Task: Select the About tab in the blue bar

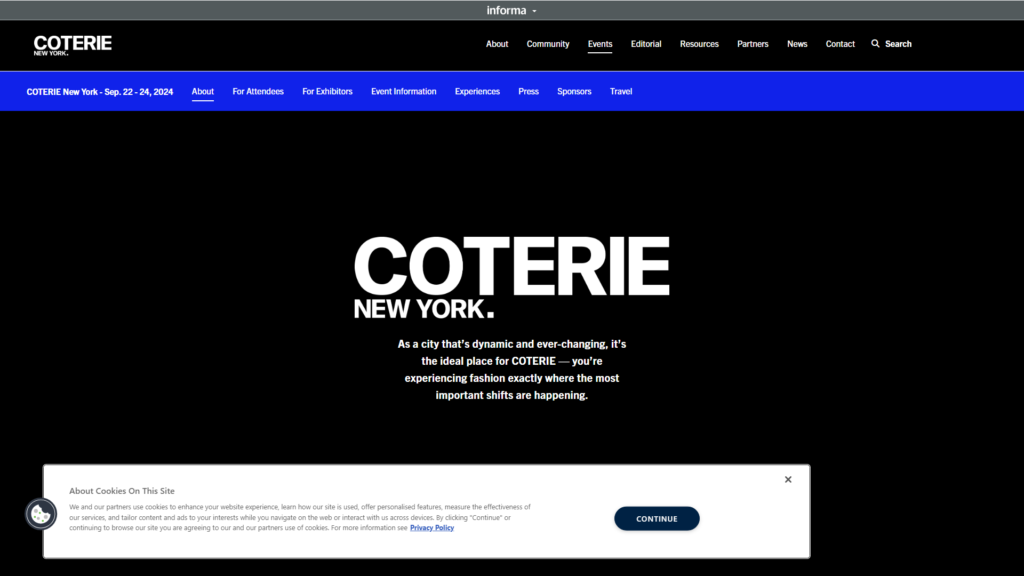Action: click(202, 91)
